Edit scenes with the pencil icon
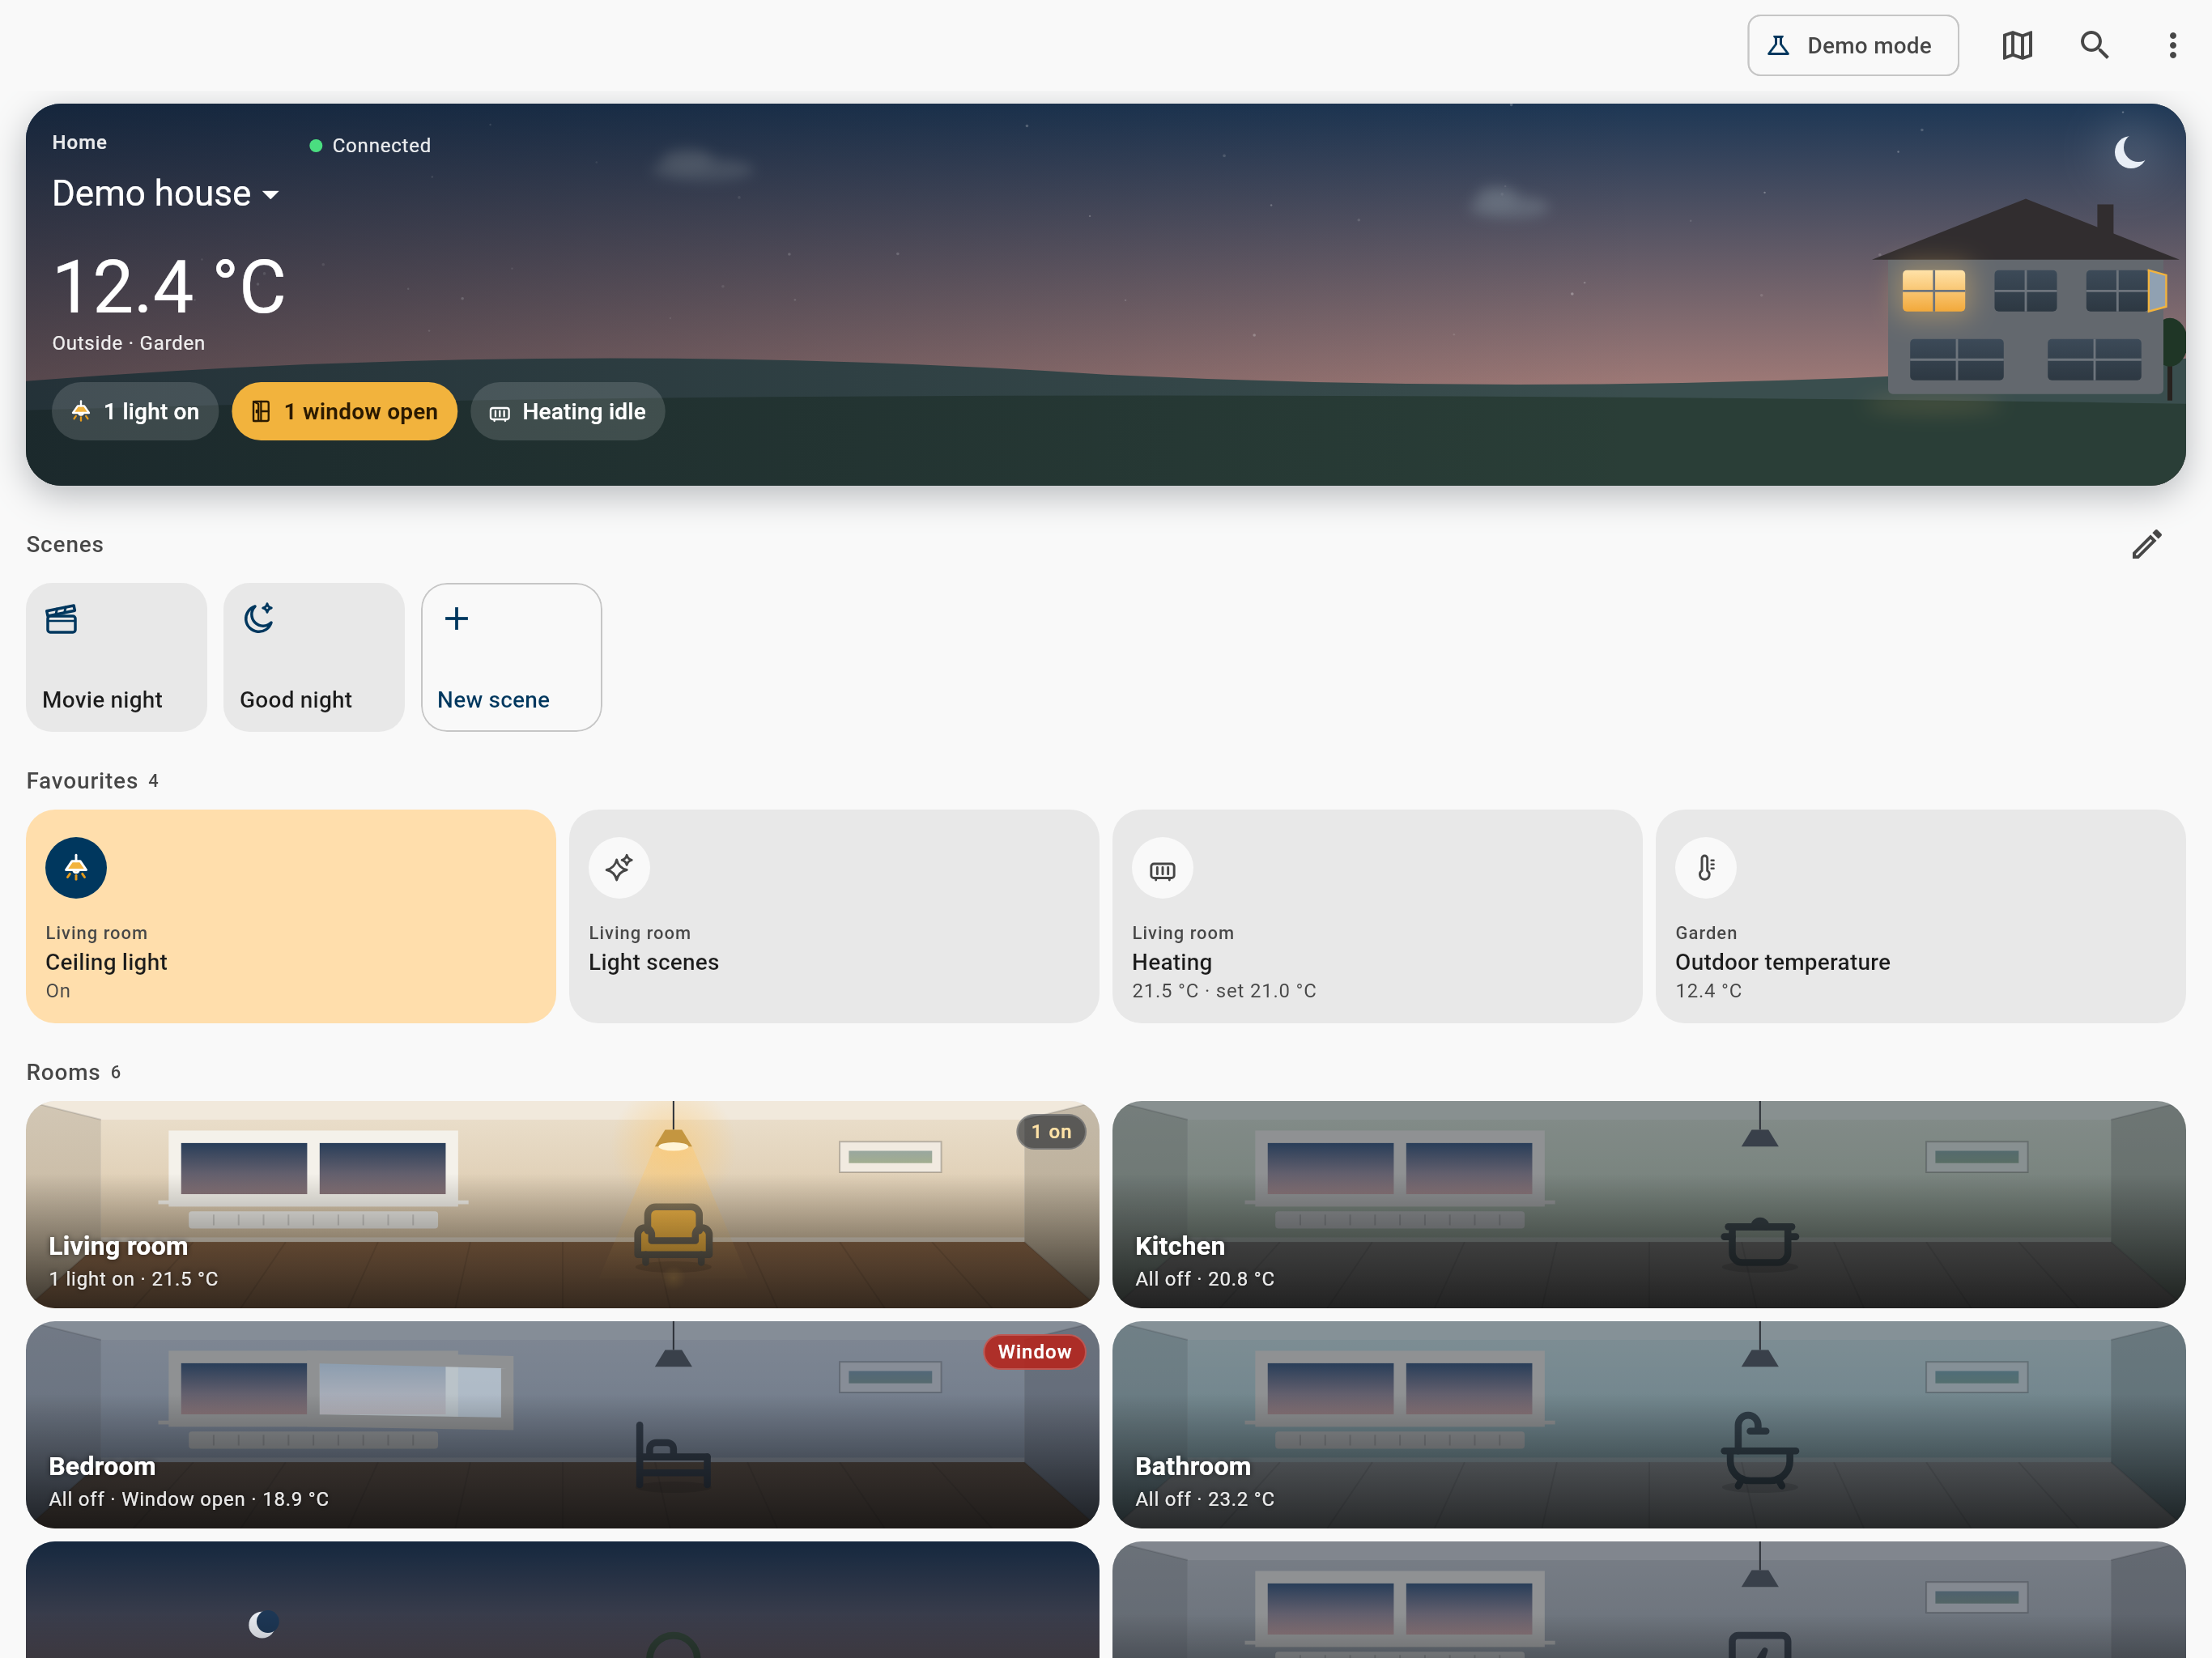Viewport: 2212px width, 1658px height. 2146,544
